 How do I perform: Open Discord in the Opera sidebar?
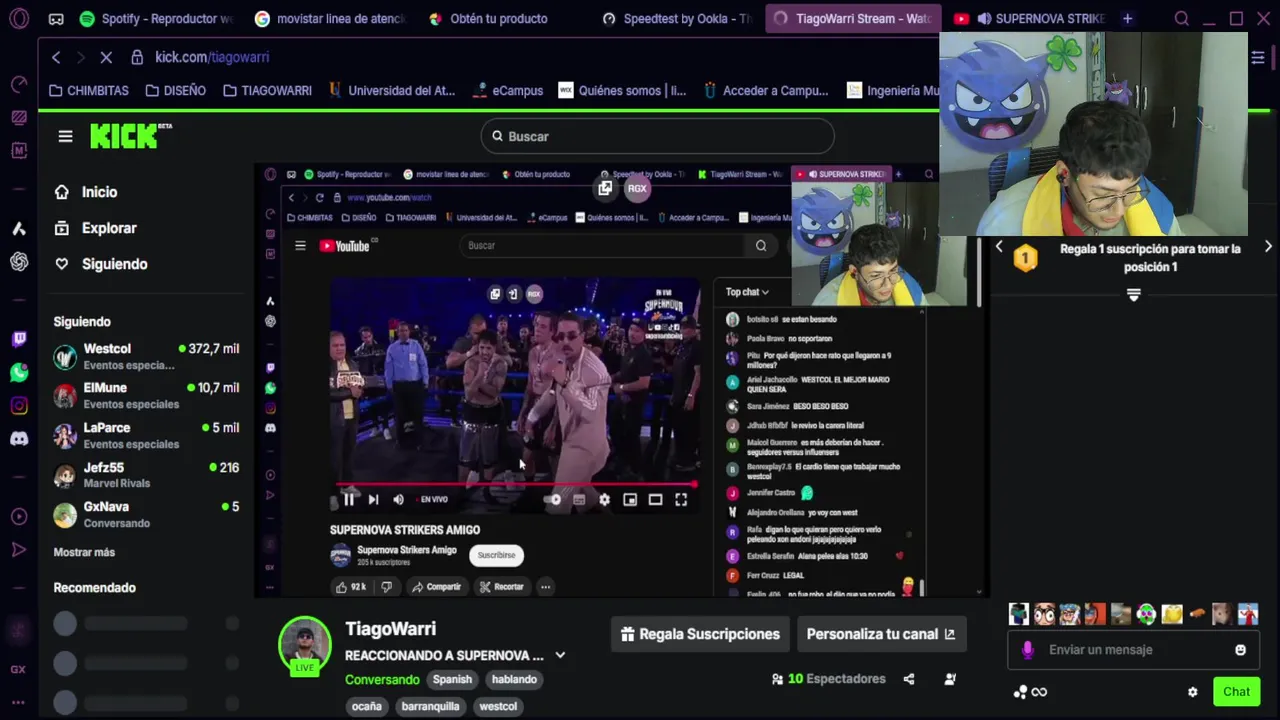(19, 438)
